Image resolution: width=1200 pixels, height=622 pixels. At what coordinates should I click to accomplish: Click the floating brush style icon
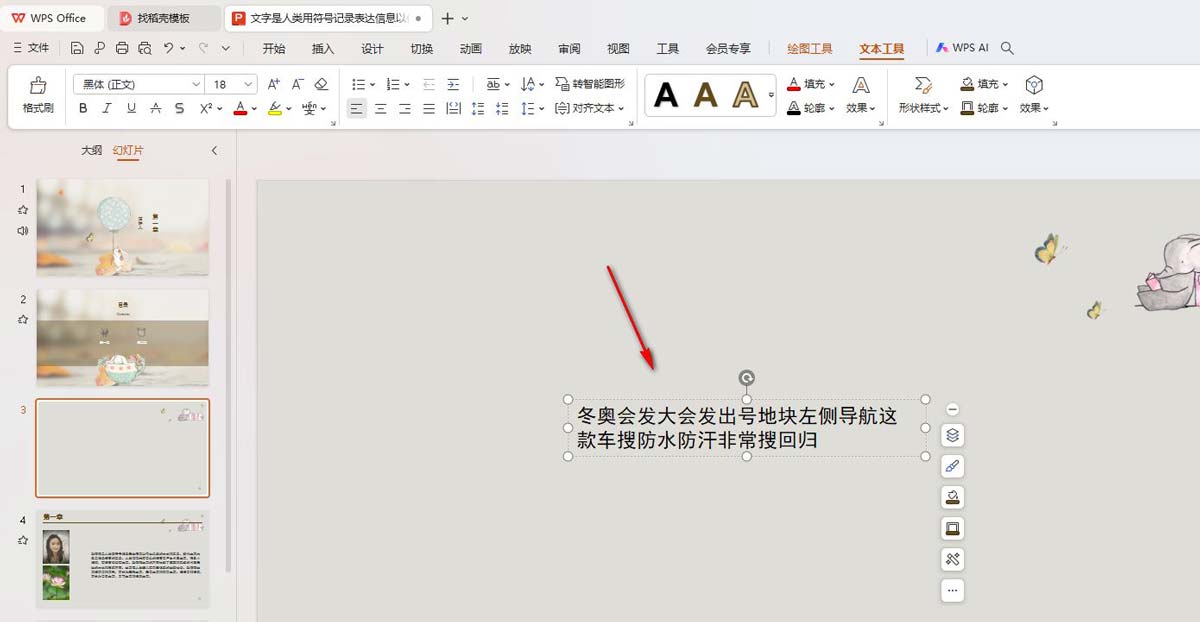coord(952,466)
